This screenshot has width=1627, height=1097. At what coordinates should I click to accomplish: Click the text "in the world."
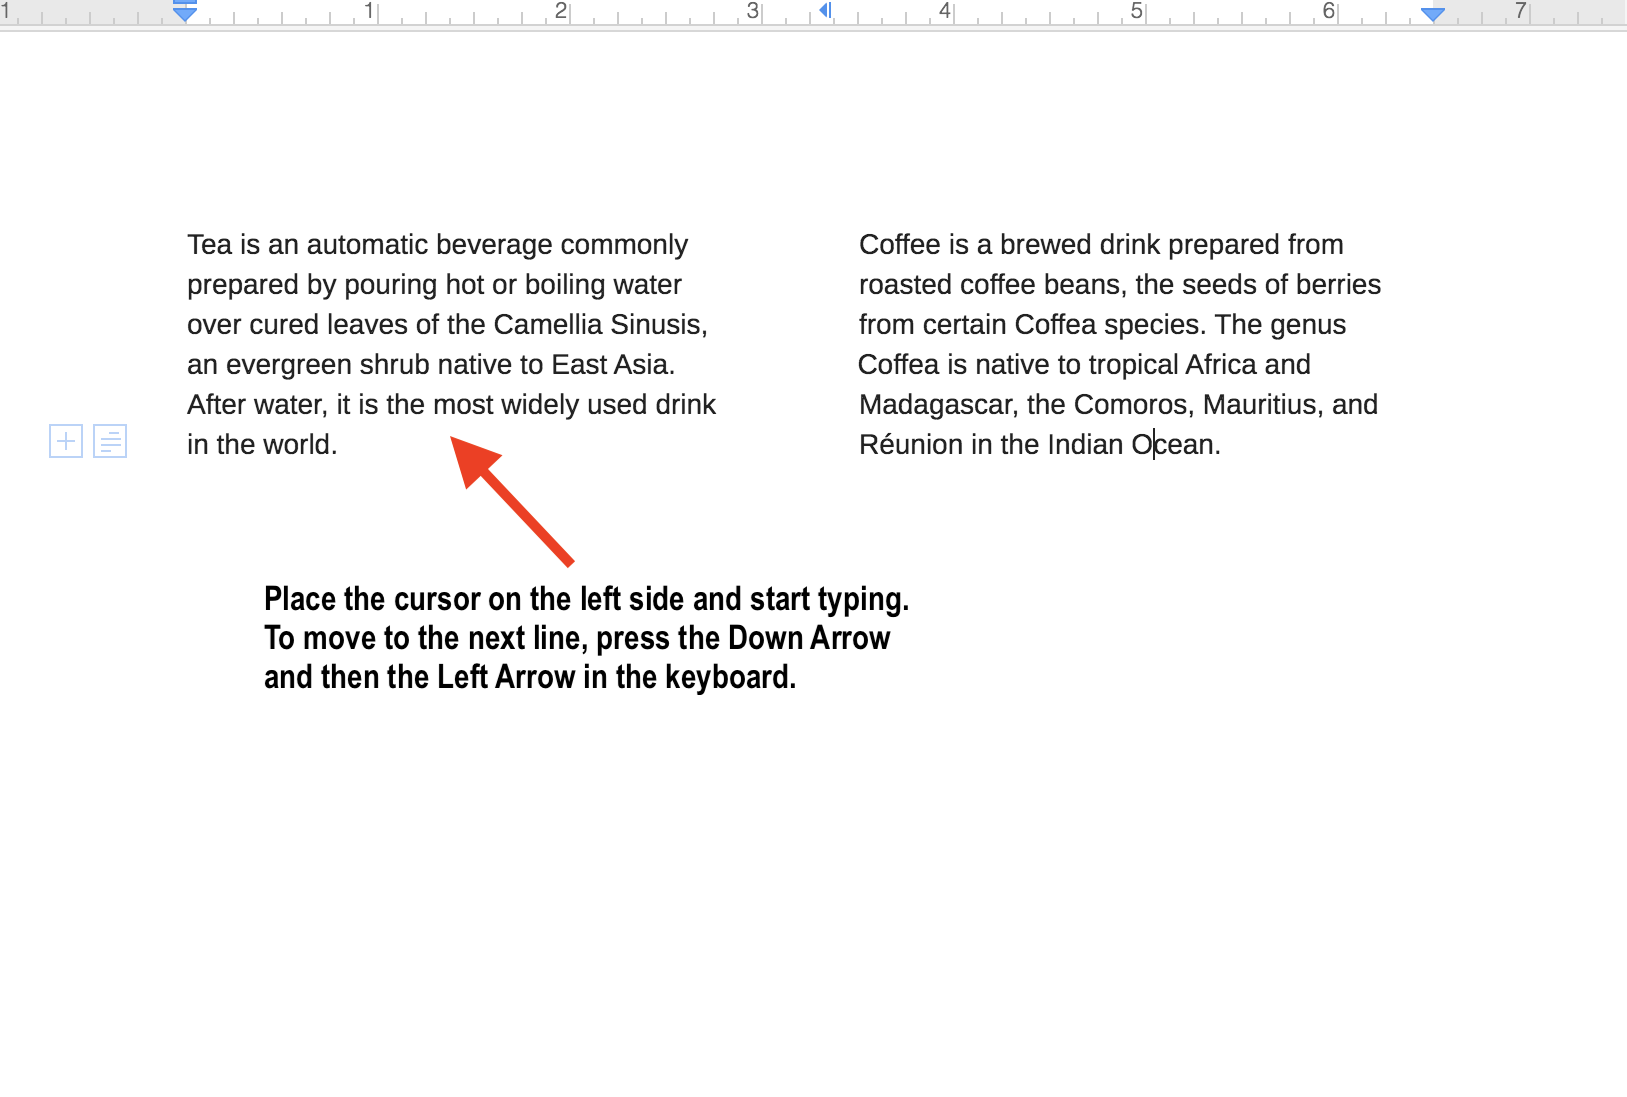point(262,445)
